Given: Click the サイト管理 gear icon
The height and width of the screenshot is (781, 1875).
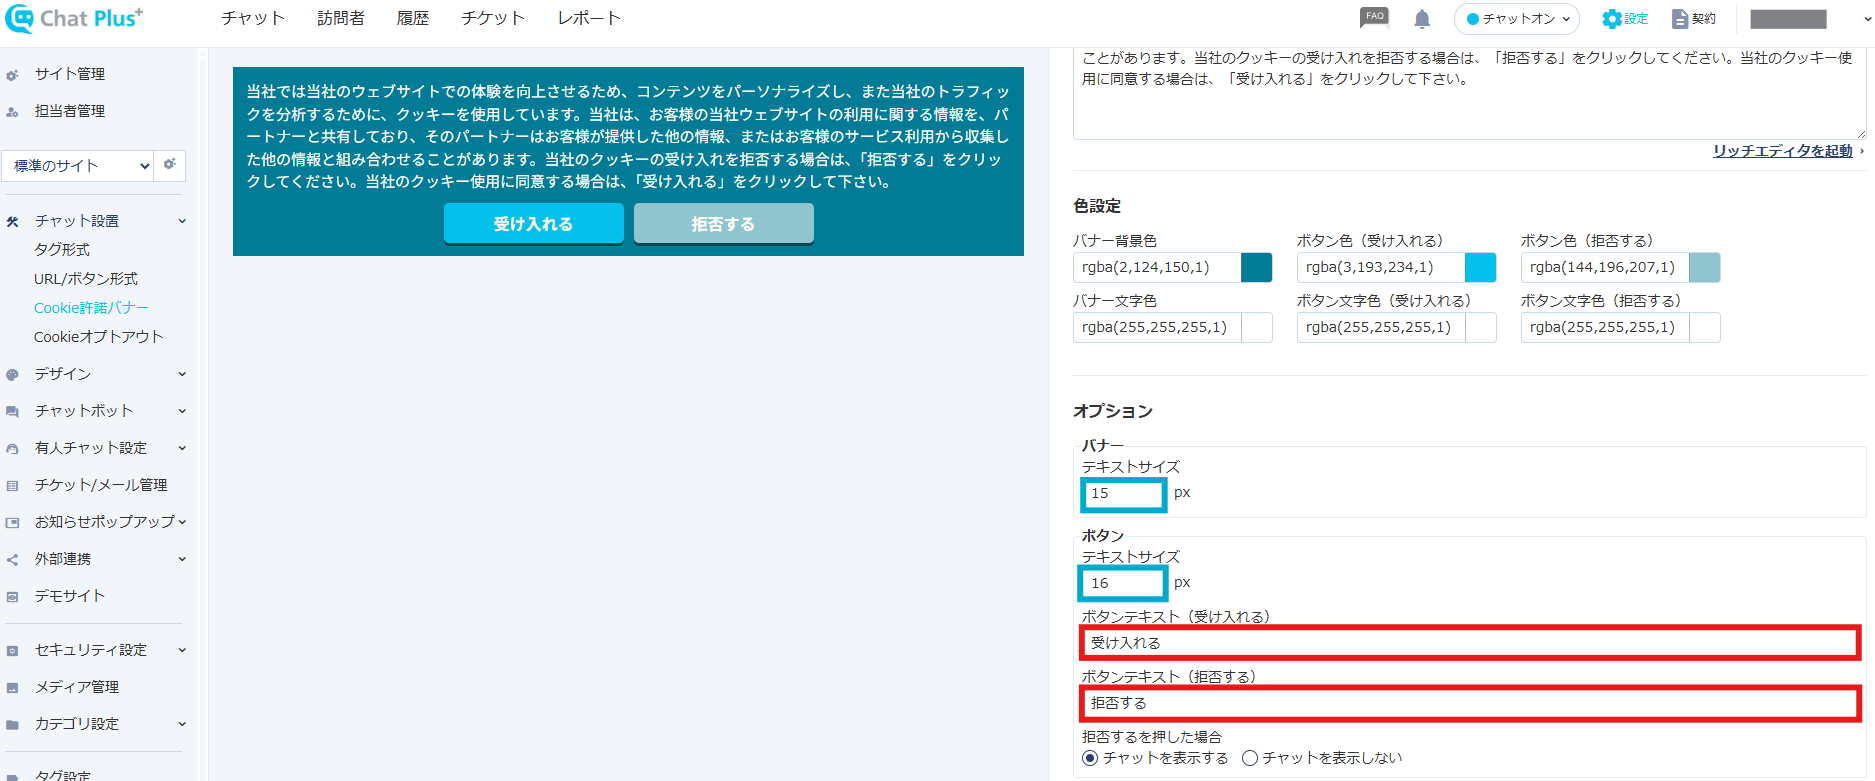Looking at the screenshot, I should tap(13, 75).
